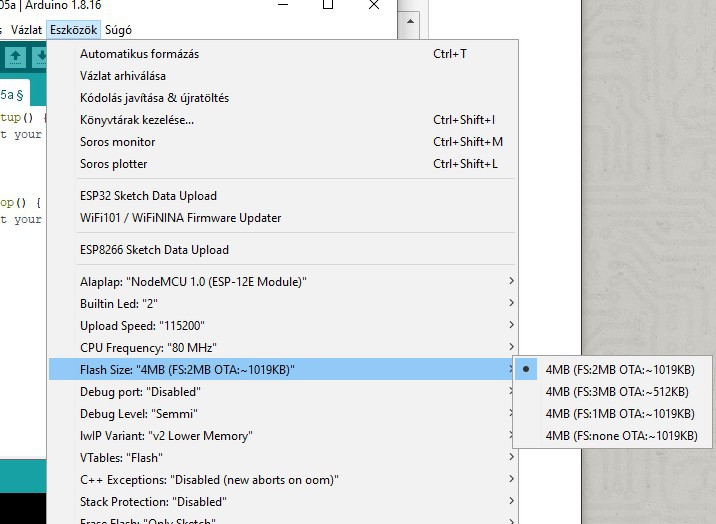The image size is (716, 524).
Task: Run ESP32 Sketch Data Upload
Action: pyautogui.click(x=284, y=196)
